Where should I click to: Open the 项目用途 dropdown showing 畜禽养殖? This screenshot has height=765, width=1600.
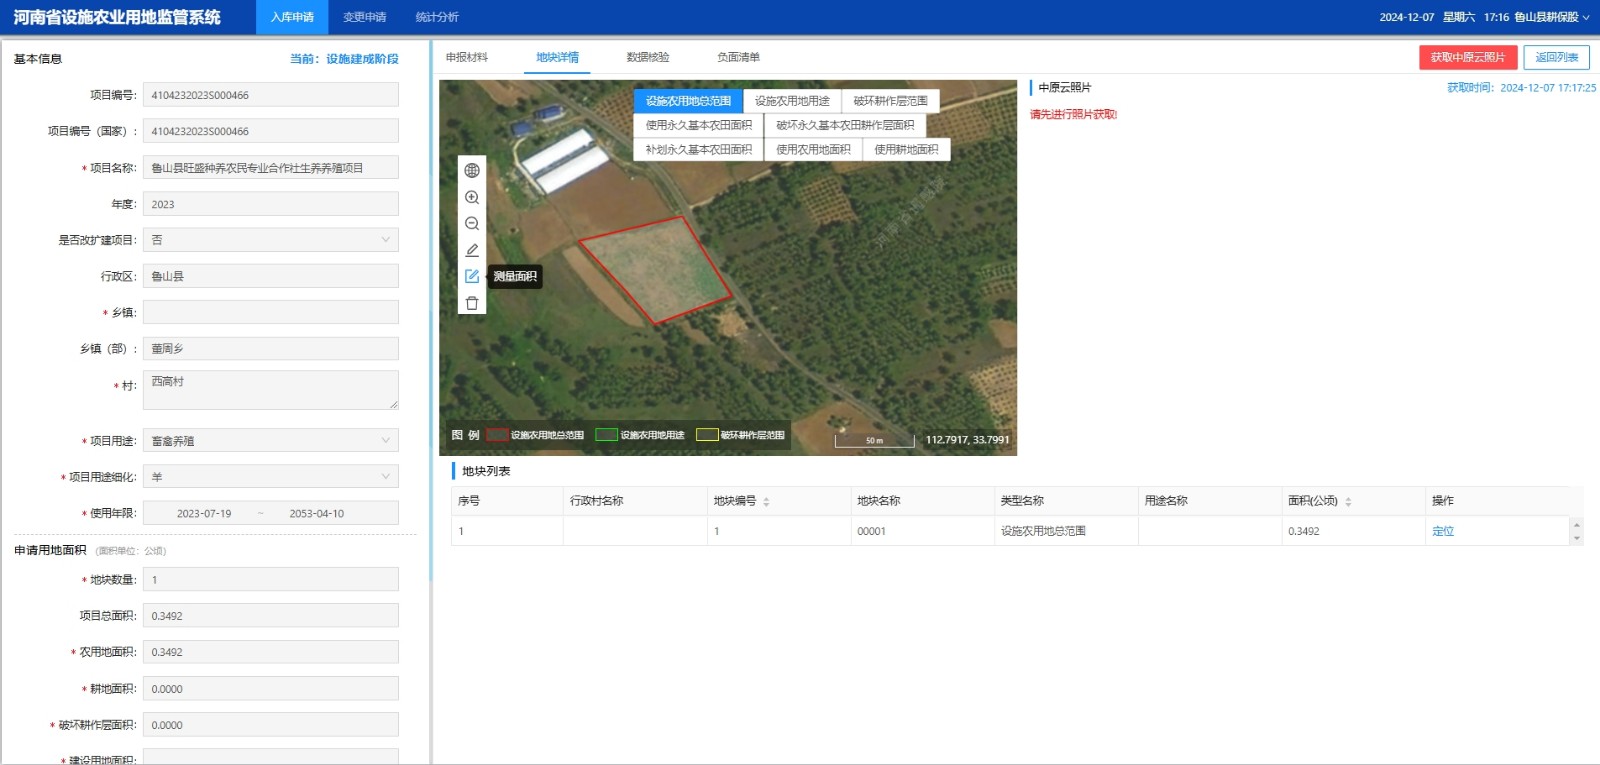click(x=271, y=441)
